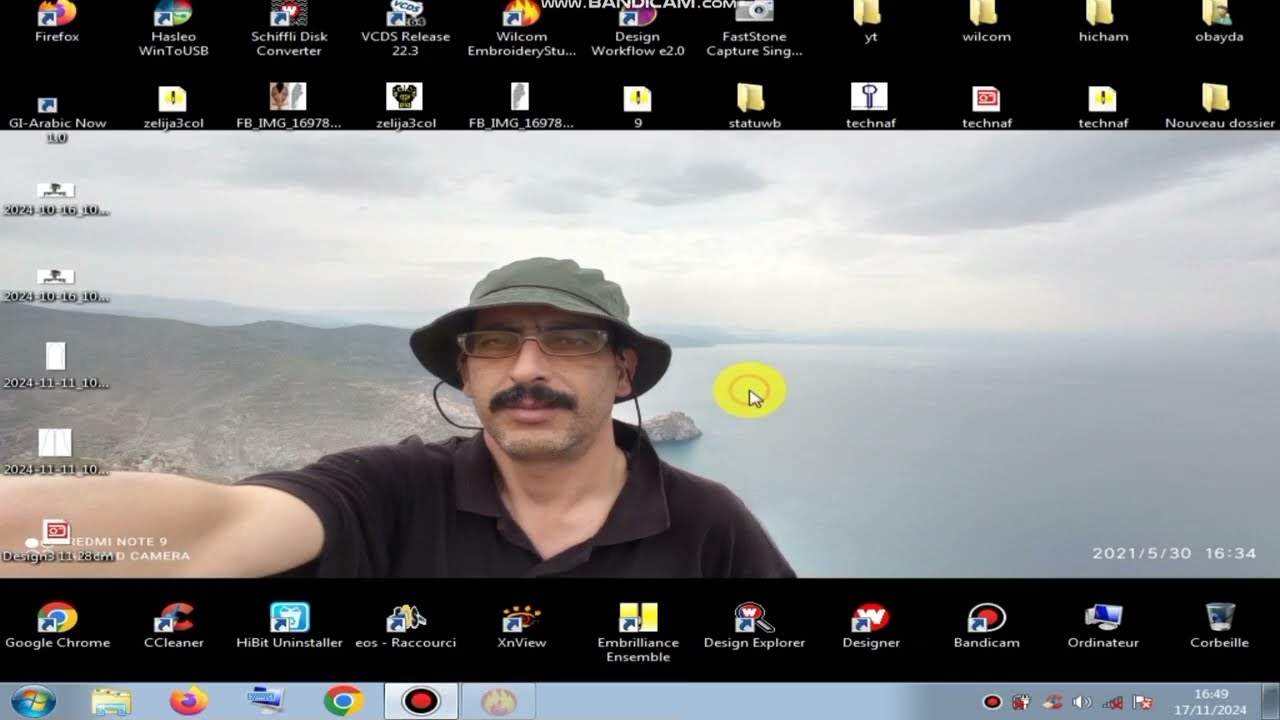Select the Corbeille recycle bin icon
Image resolution: width=1280 pixels, height=720 pixels.
tap(1219, 626)
